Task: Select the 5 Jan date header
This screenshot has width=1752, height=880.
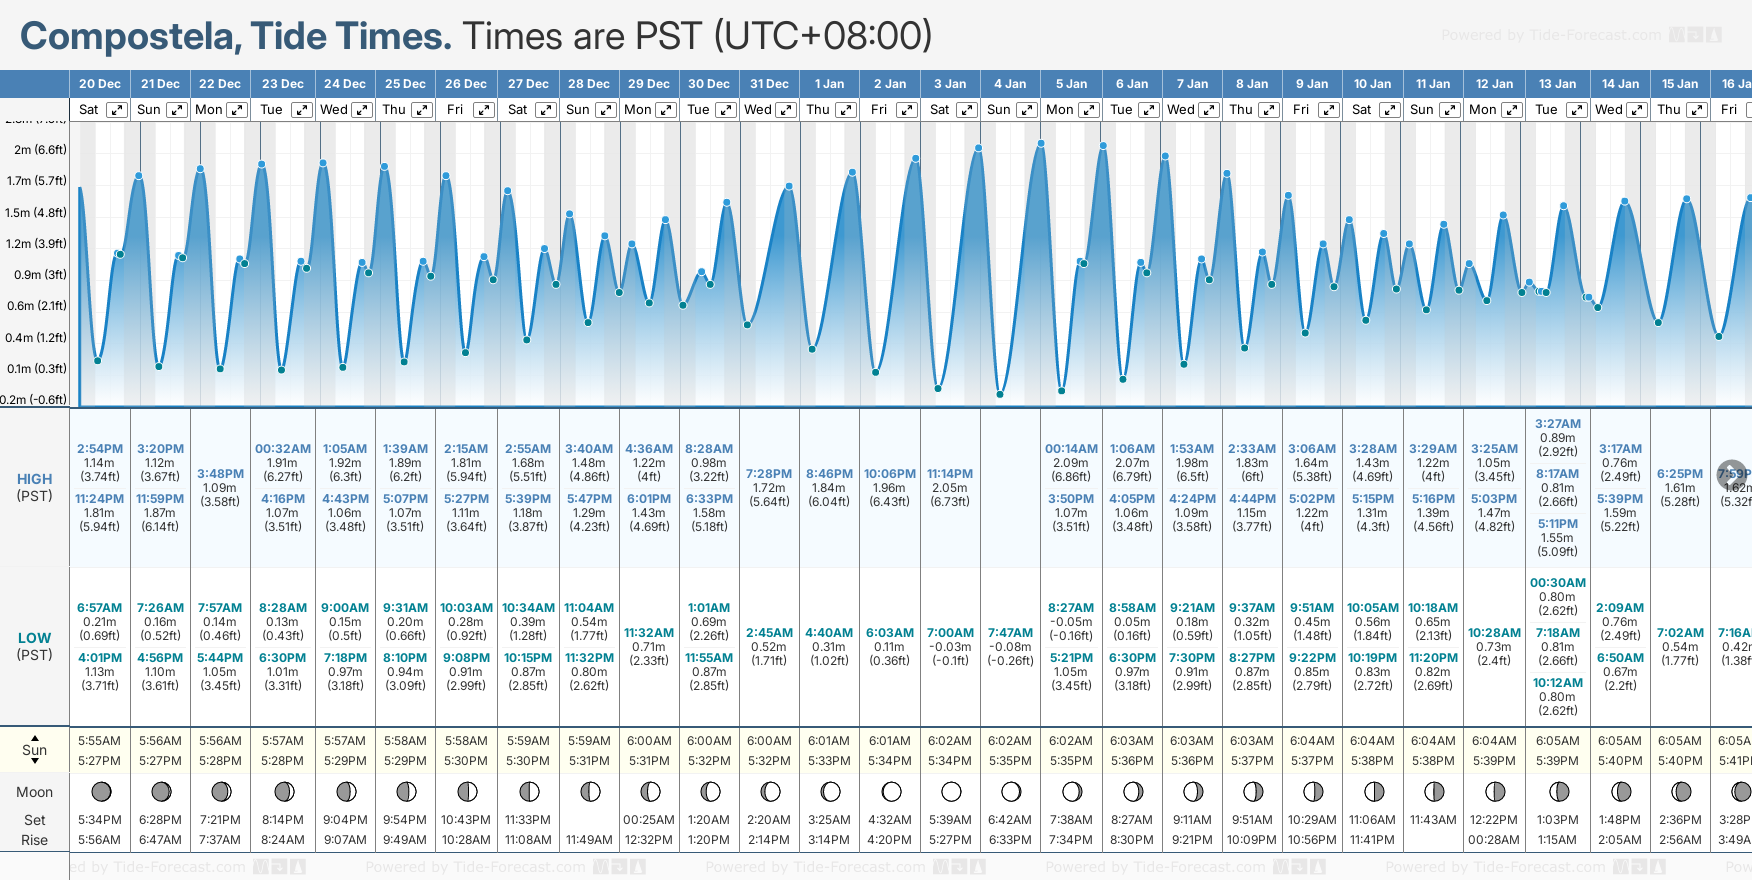Action: tap(1071, 84)
